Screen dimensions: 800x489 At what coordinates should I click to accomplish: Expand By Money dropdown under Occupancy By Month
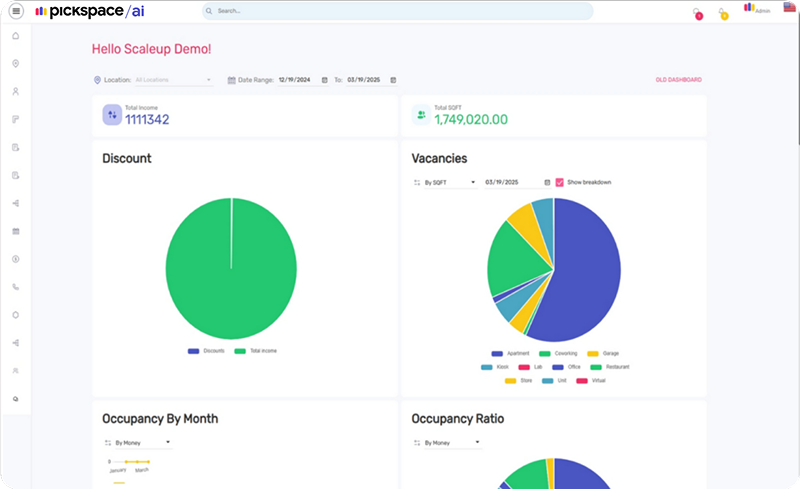point(143,443)
